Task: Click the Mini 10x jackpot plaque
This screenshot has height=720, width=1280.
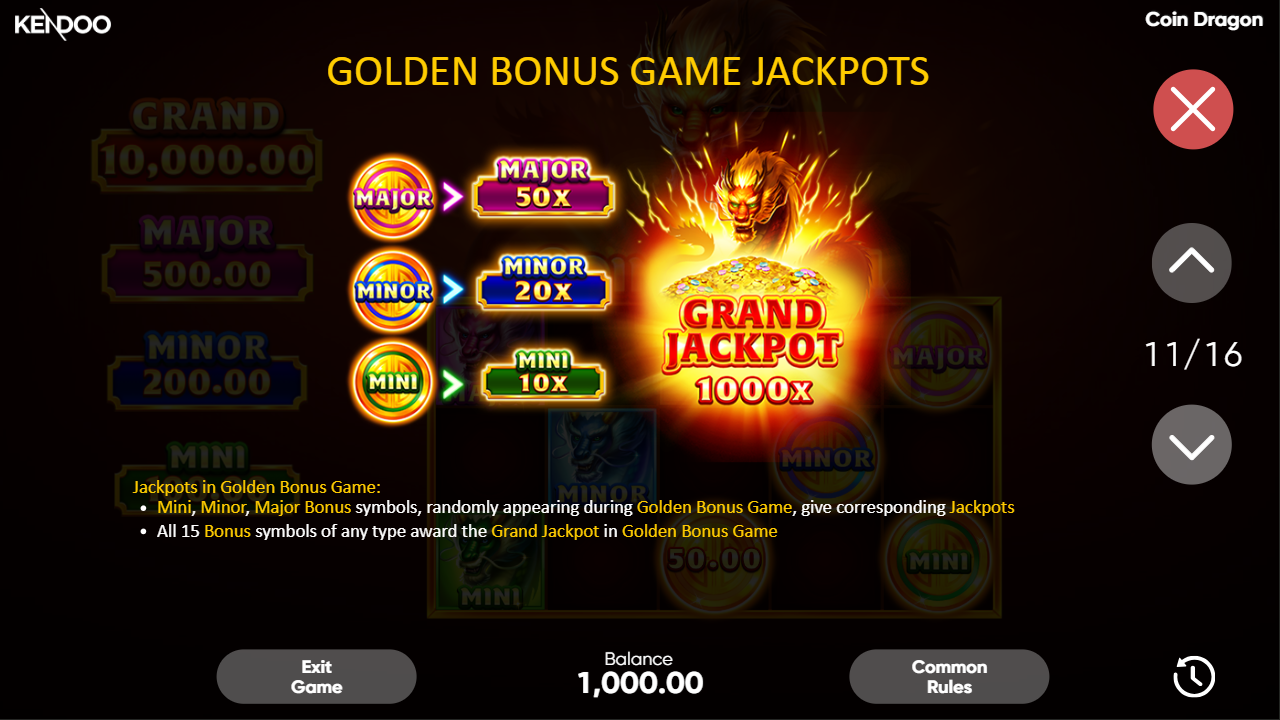Action: 543,374
